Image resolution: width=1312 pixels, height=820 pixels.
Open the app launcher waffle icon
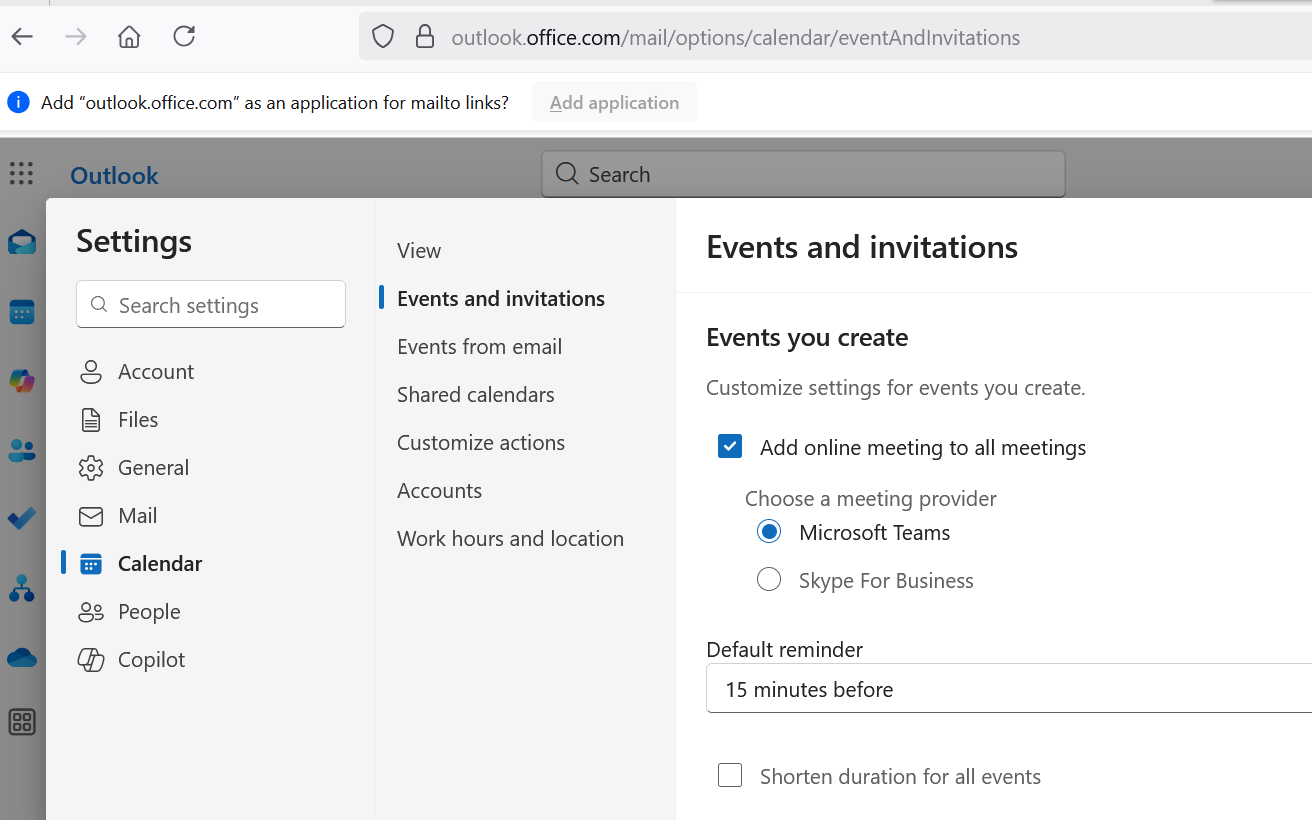tap(21, 173)
